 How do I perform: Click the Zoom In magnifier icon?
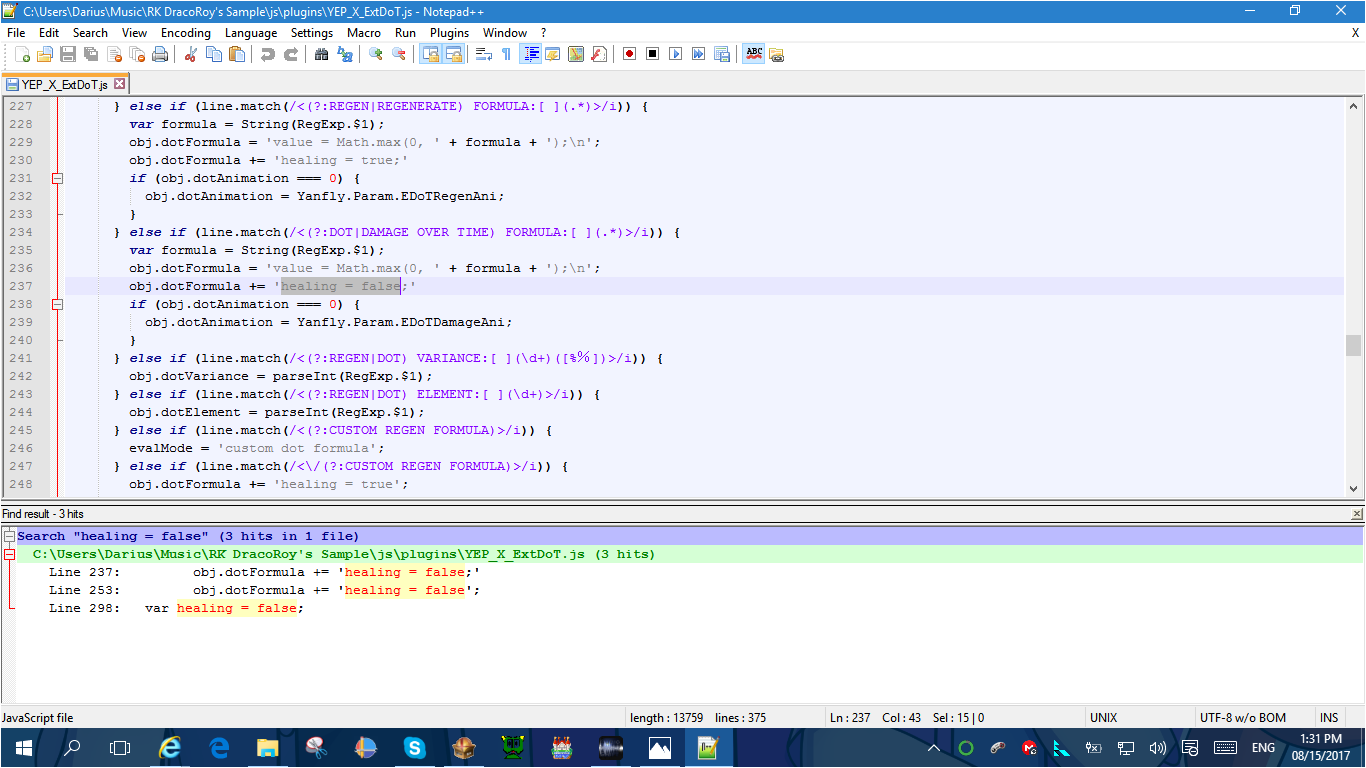click(x=375, y=54)
